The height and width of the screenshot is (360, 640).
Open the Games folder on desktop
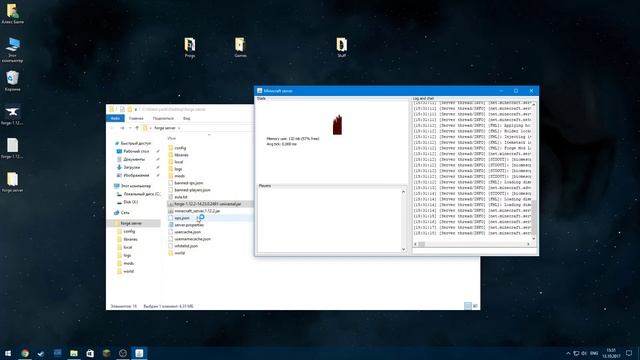[x=240, y=47]
